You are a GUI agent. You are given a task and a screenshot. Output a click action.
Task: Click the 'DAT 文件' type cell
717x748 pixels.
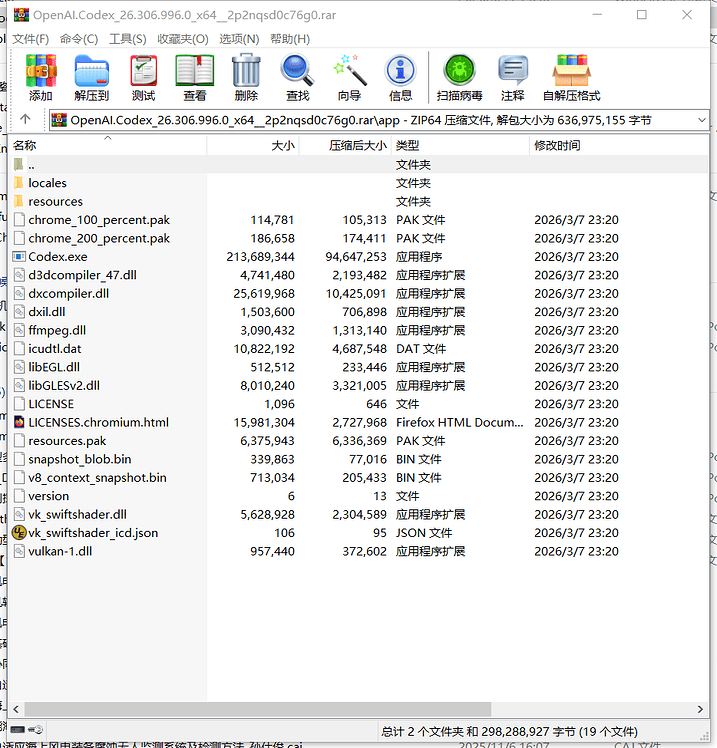click(421, 349)
